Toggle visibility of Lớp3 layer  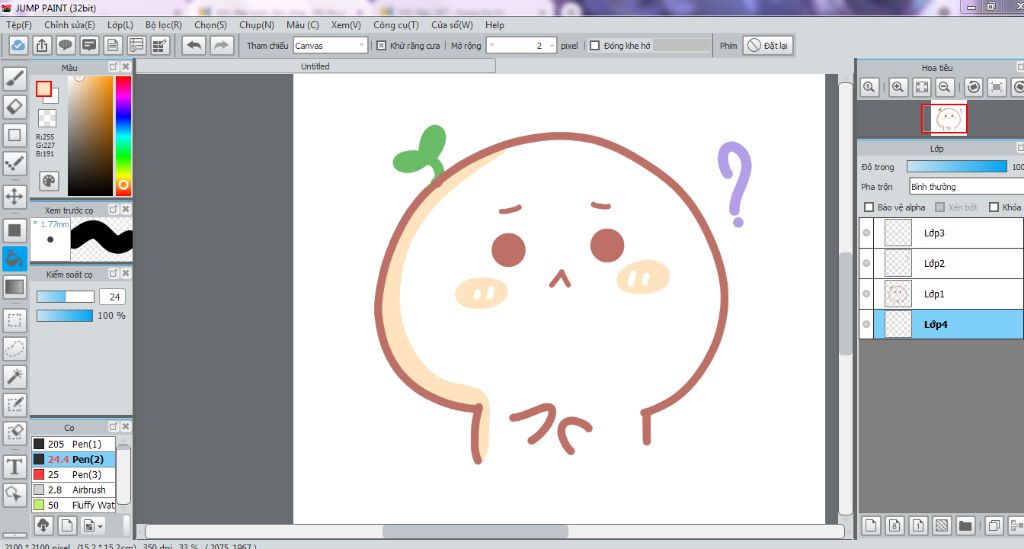(x=866, y=233)
